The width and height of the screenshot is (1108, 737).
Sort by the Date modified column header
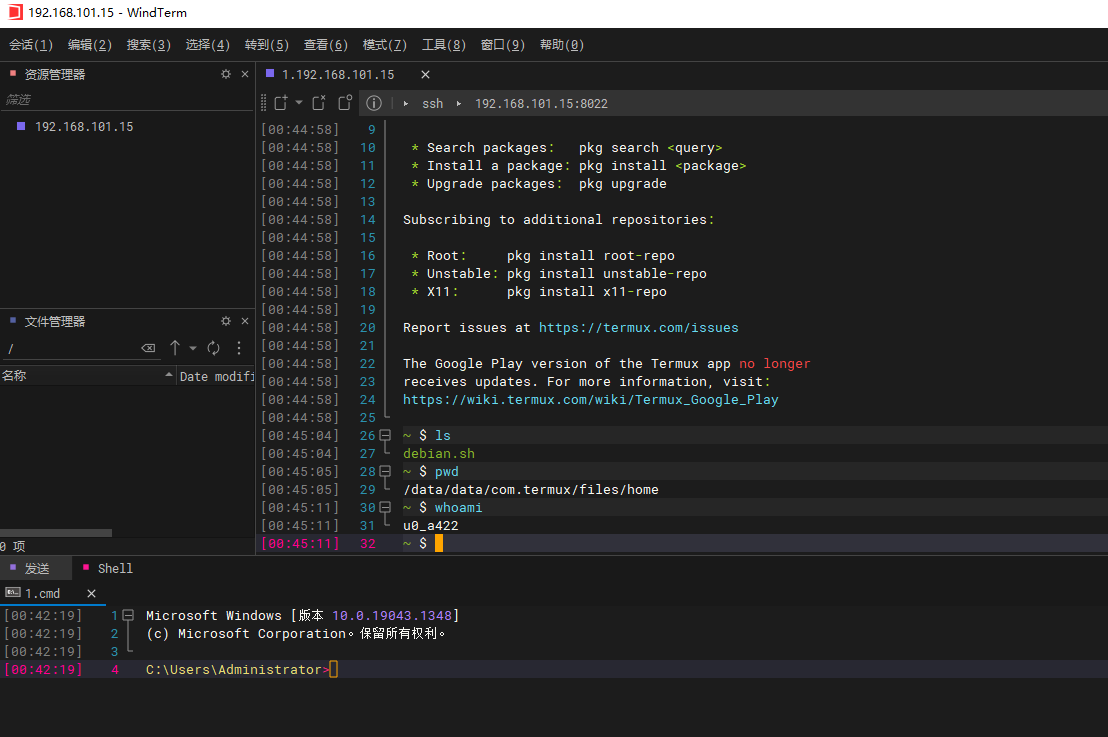click(x=215, y=376)
